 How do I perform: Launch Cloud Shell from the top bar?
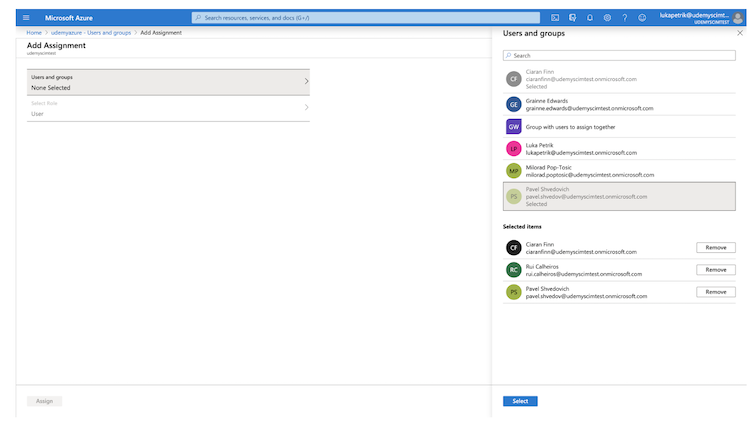click(555, 18)
